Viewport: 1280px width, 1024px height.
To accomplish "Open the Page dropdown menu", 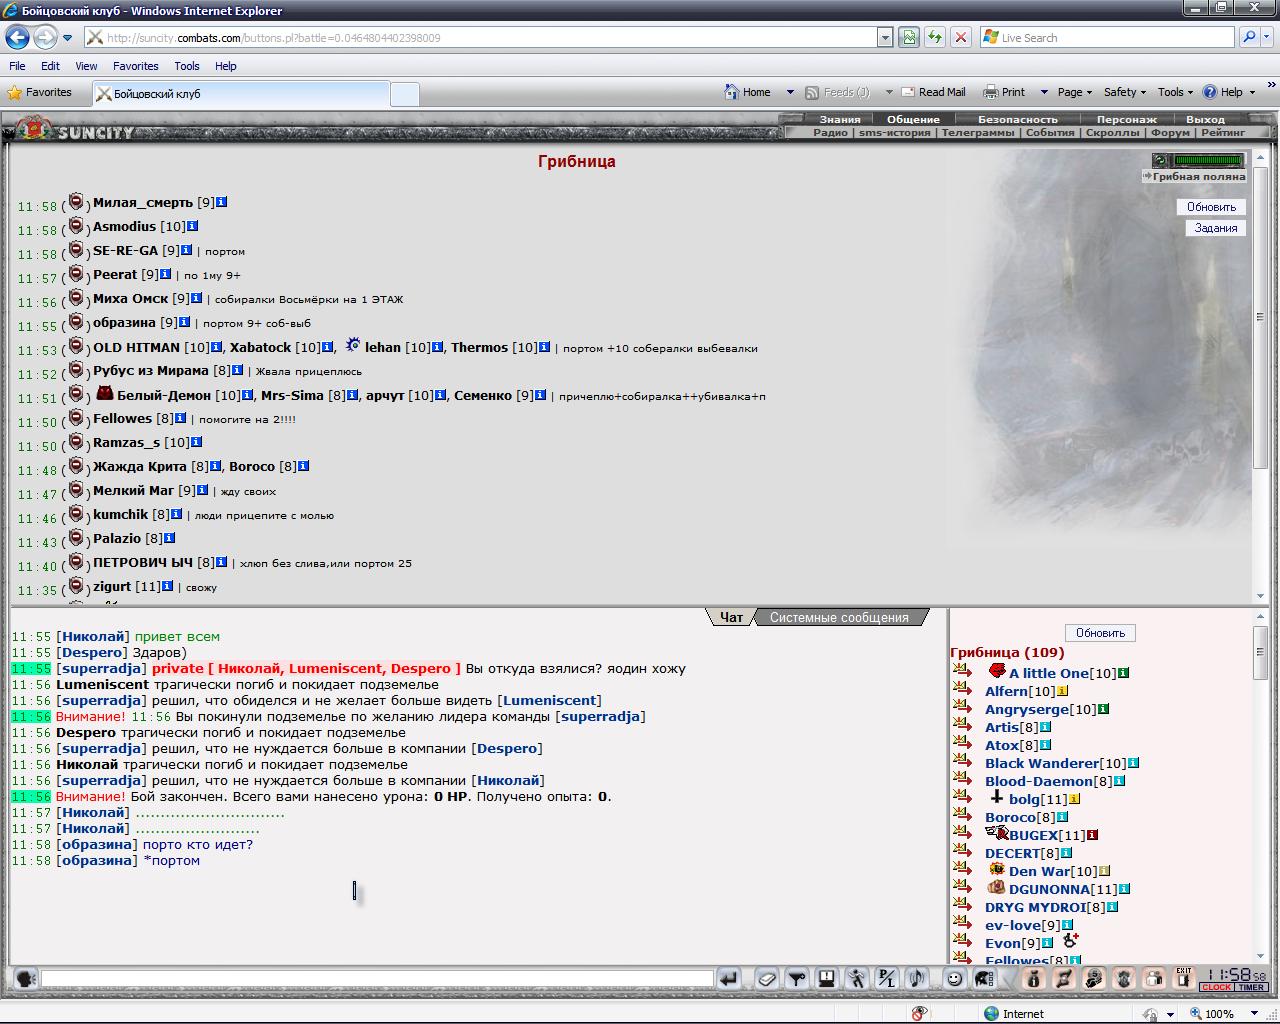I will click(1074, 92).
